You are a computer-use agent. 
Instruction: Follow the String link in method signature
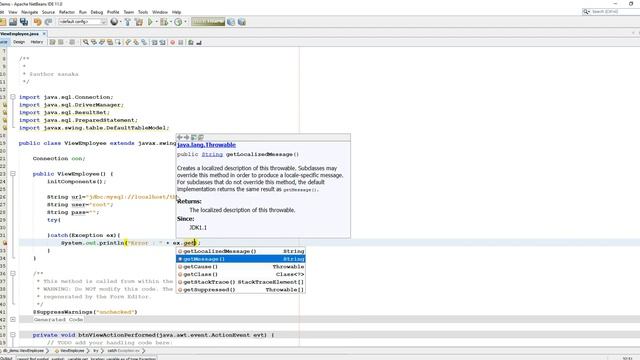pyautogui.click(x=212, y=154)
